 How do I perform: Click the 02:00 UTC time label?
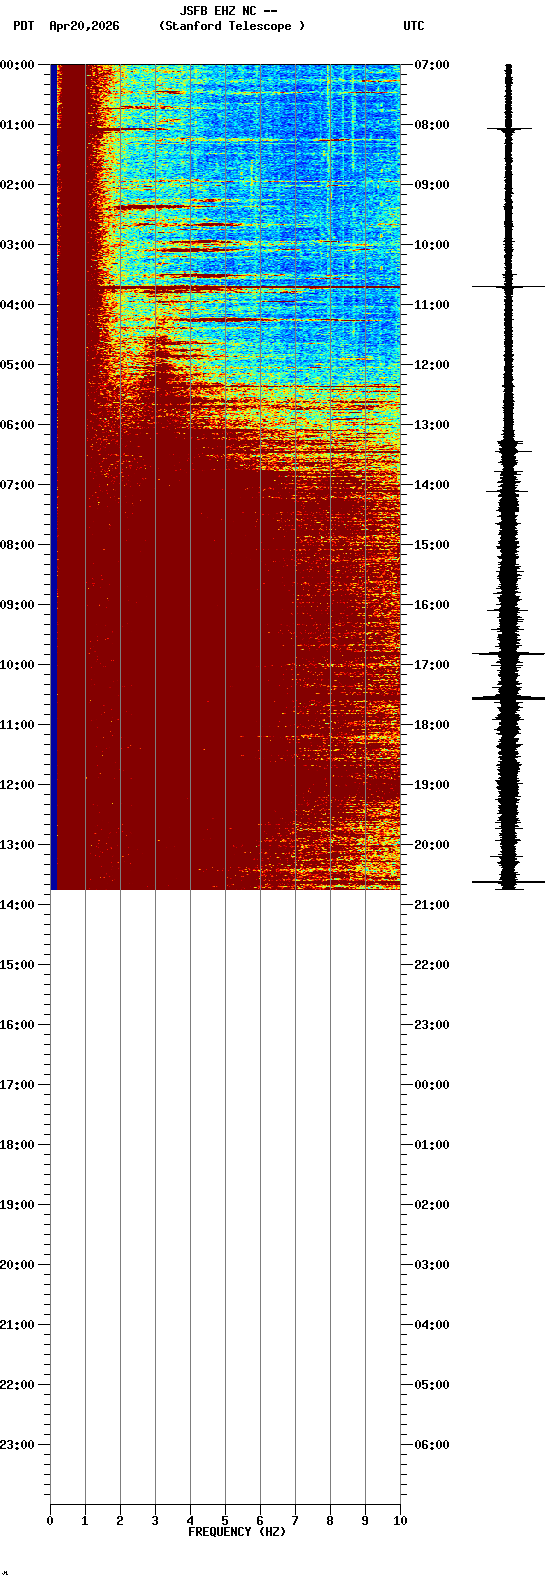432,1205
